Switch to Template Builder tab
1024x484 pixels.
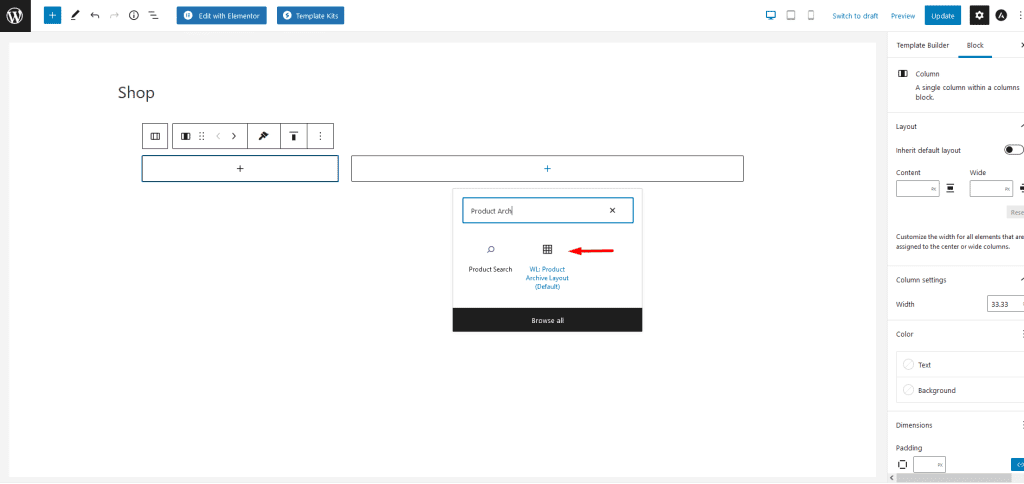[x=922, y=45]
